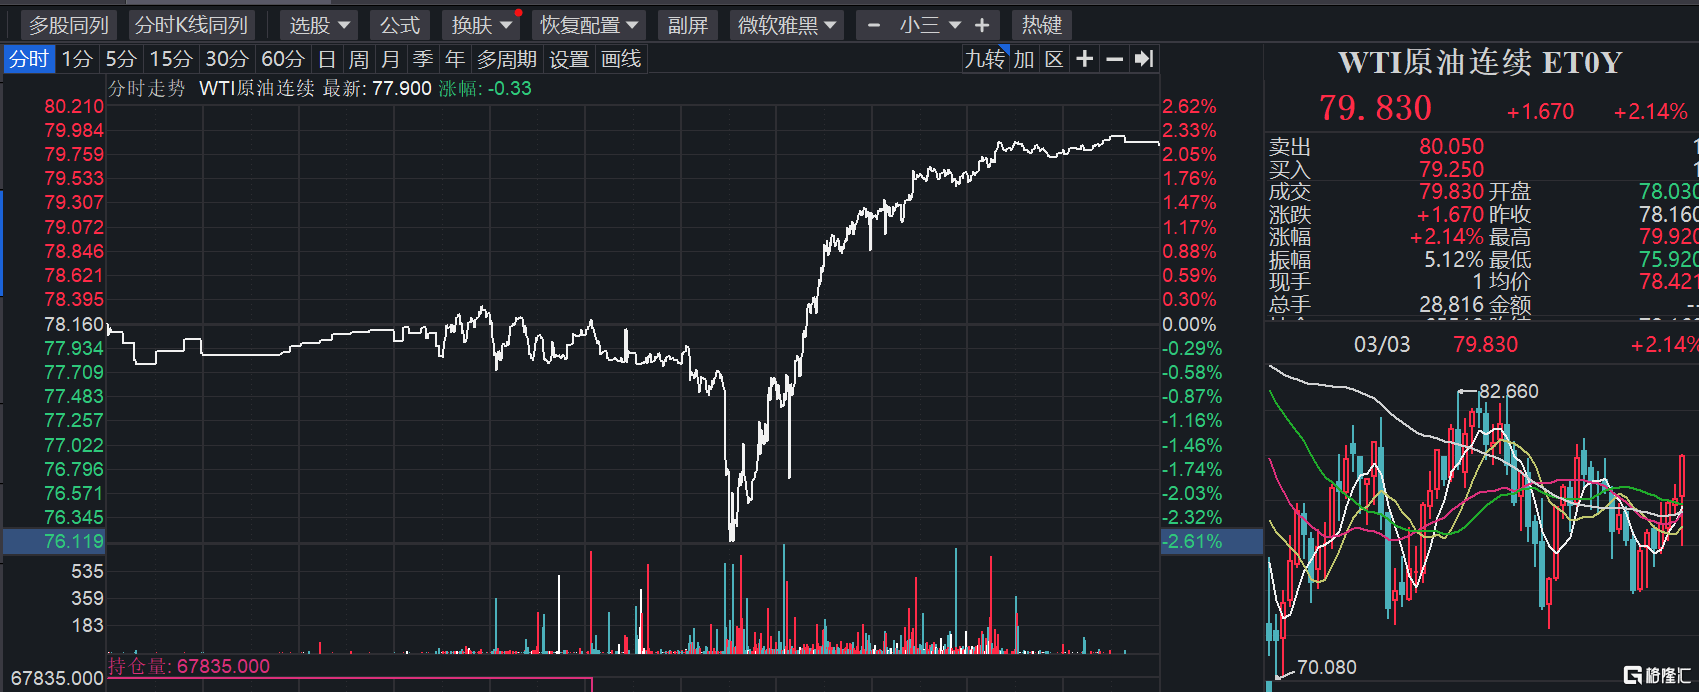Open the 选股 dropdown menu
The width and height of the screenshot is (1699, 692).
coord(319,25)
